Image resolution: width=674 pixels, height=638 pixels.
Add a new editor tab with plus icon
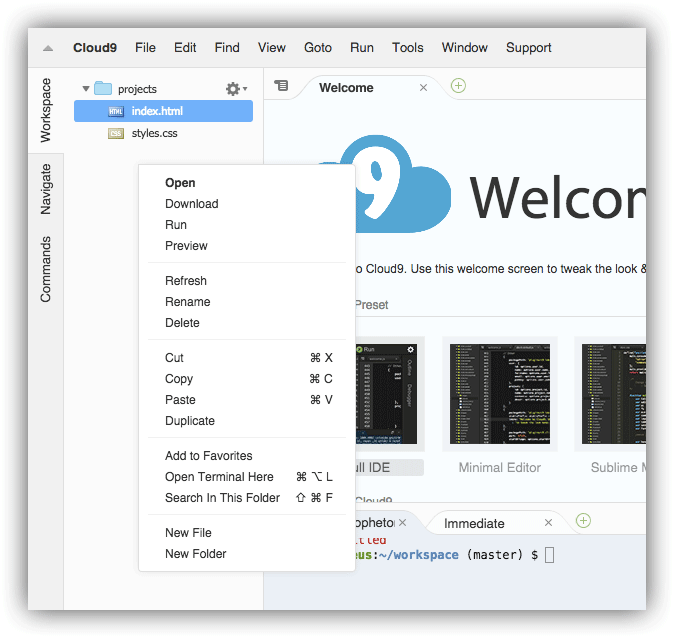click(x=458, y=86)
